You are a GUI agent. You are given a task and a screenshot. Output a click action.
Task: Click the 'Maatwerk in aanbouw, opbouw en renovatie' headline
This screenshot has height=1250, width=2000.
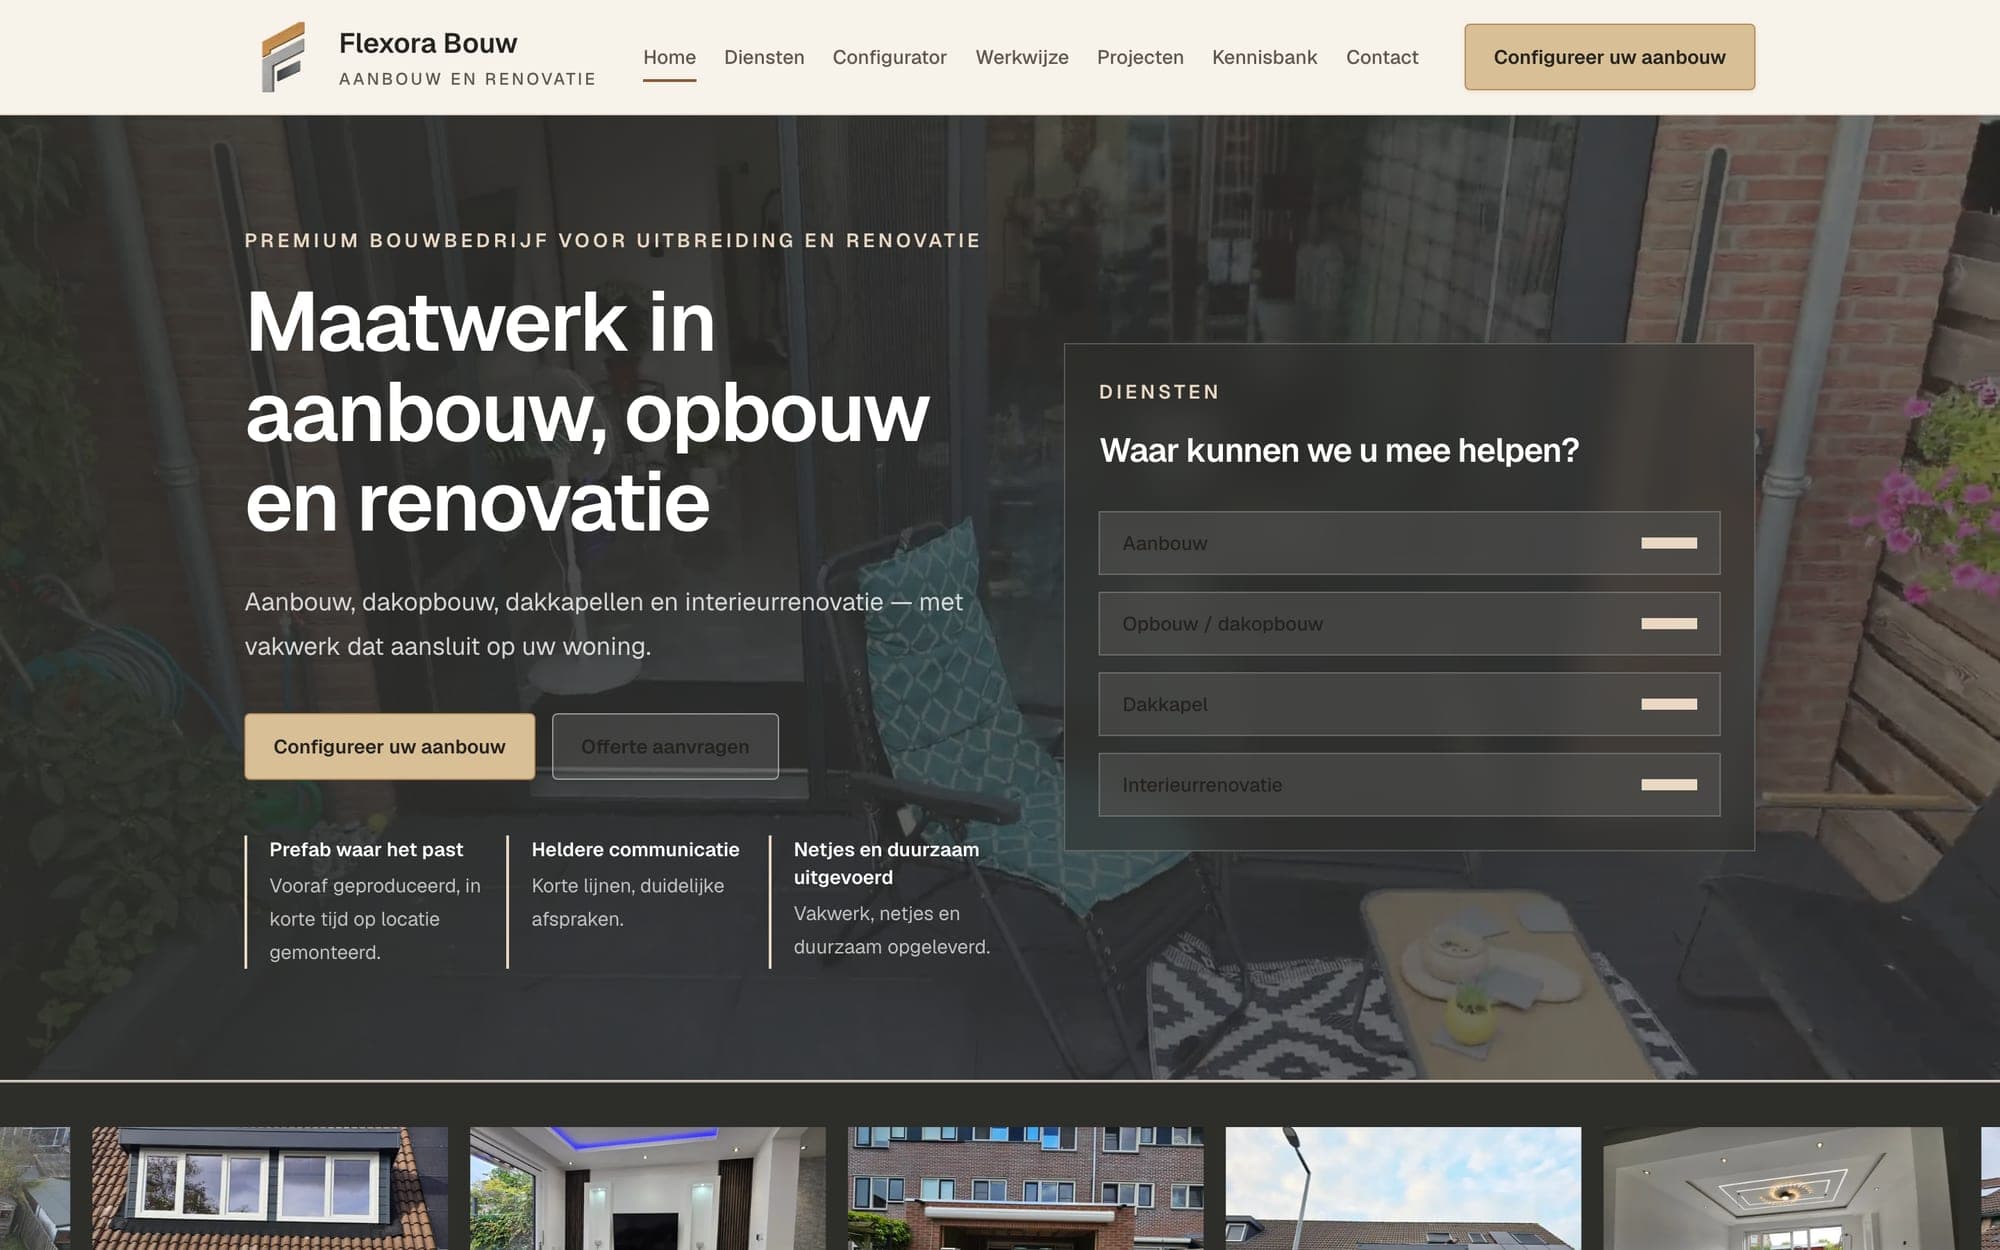click(x=588, y=411)
